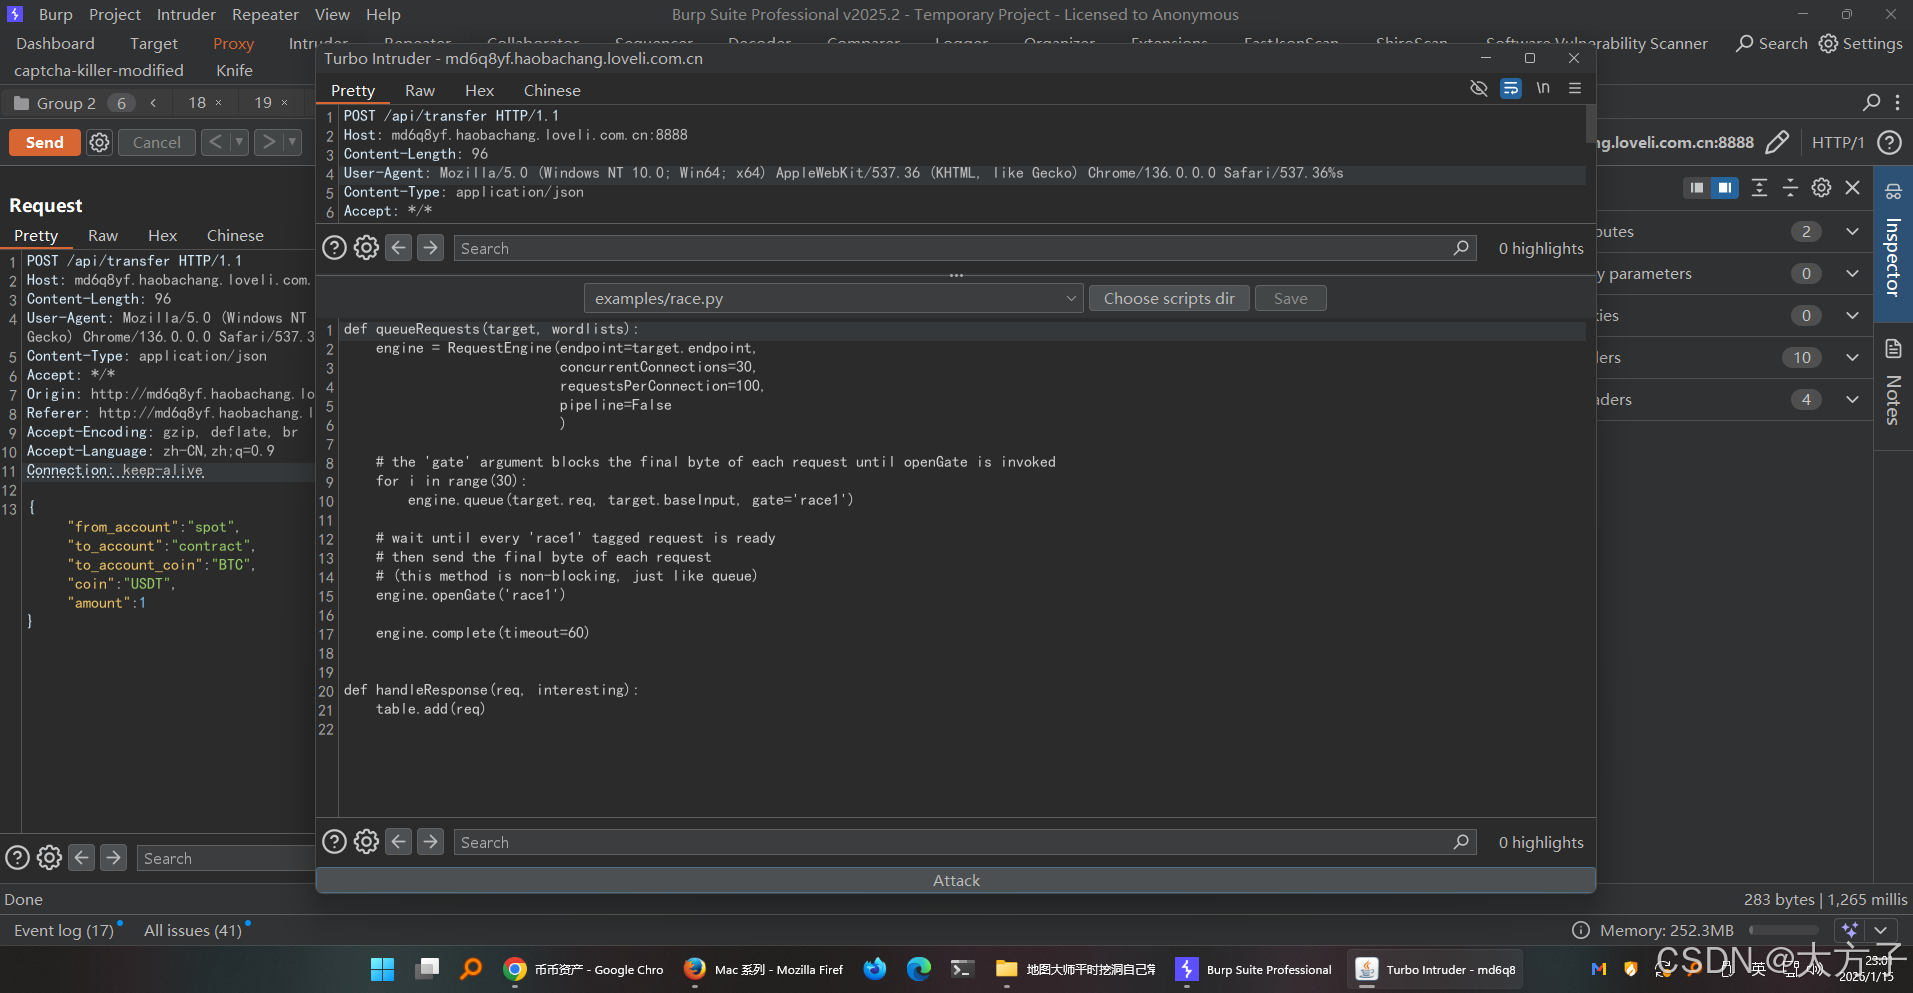
Task: Open search settings gear beside request search field
Action: [366, 248]
